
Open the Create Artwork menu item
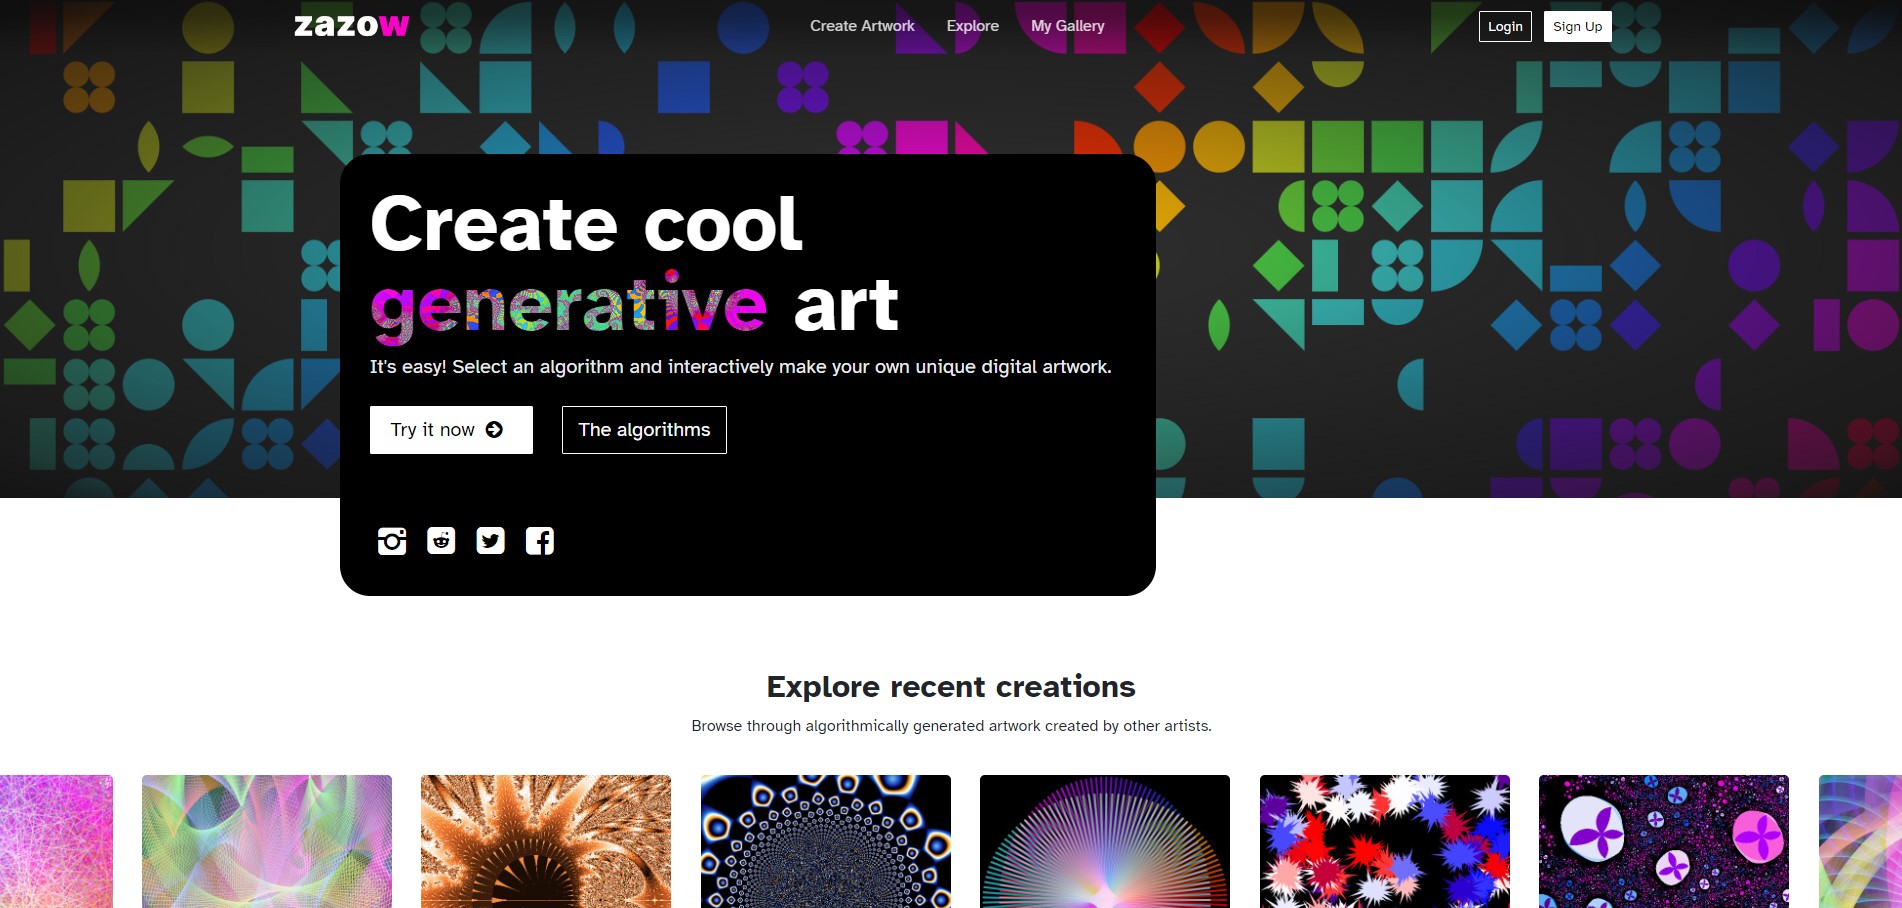click(862, 26)
